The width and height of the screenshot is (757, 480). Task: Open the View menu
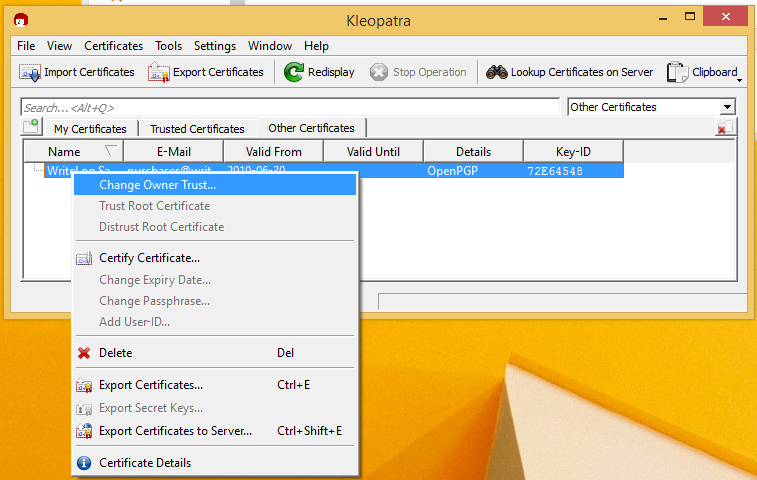(x=59, y=46)
